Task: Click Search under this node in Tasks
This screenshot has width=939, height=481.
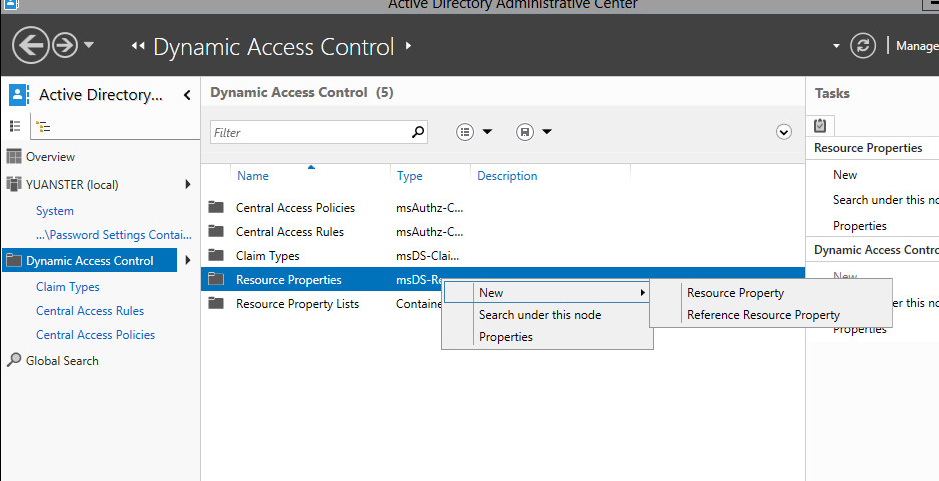Action: (885, 200)
